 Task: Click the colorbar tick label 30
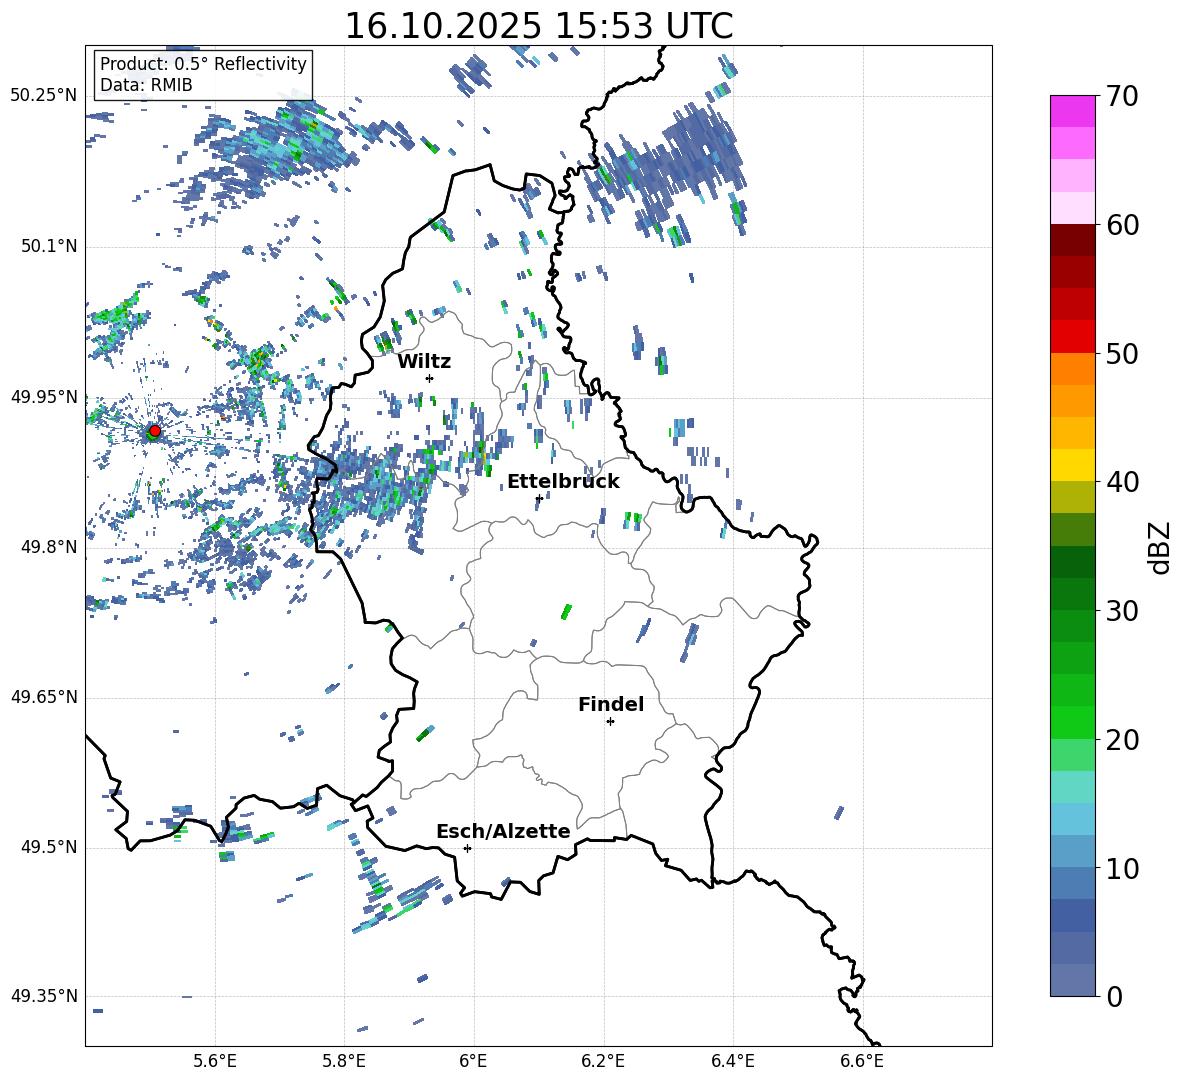[1122, 611]
